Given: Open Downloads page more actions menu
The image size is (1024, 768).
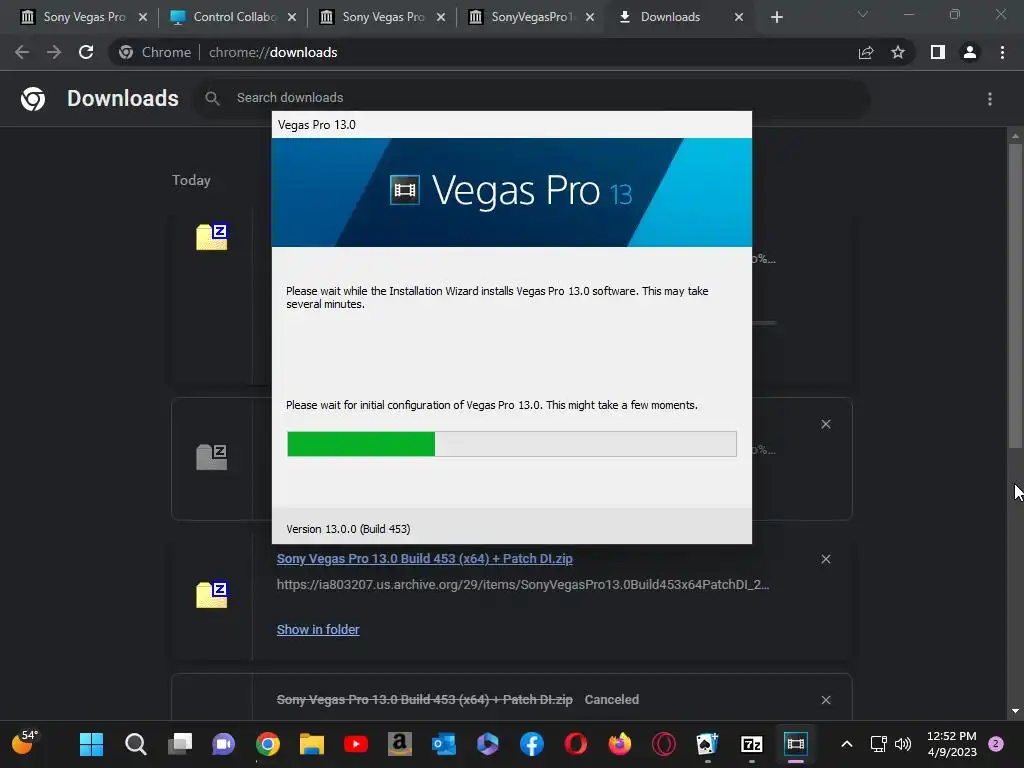Looking at the screenshot, I should point(990,99).
